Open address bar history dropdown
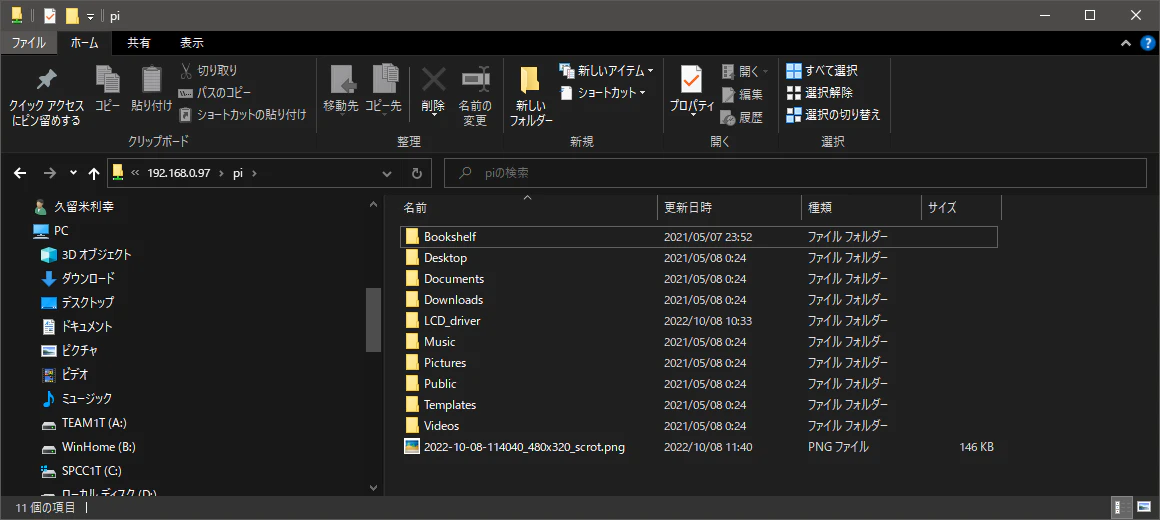1160x520 pixels. (x=387, y=174)
